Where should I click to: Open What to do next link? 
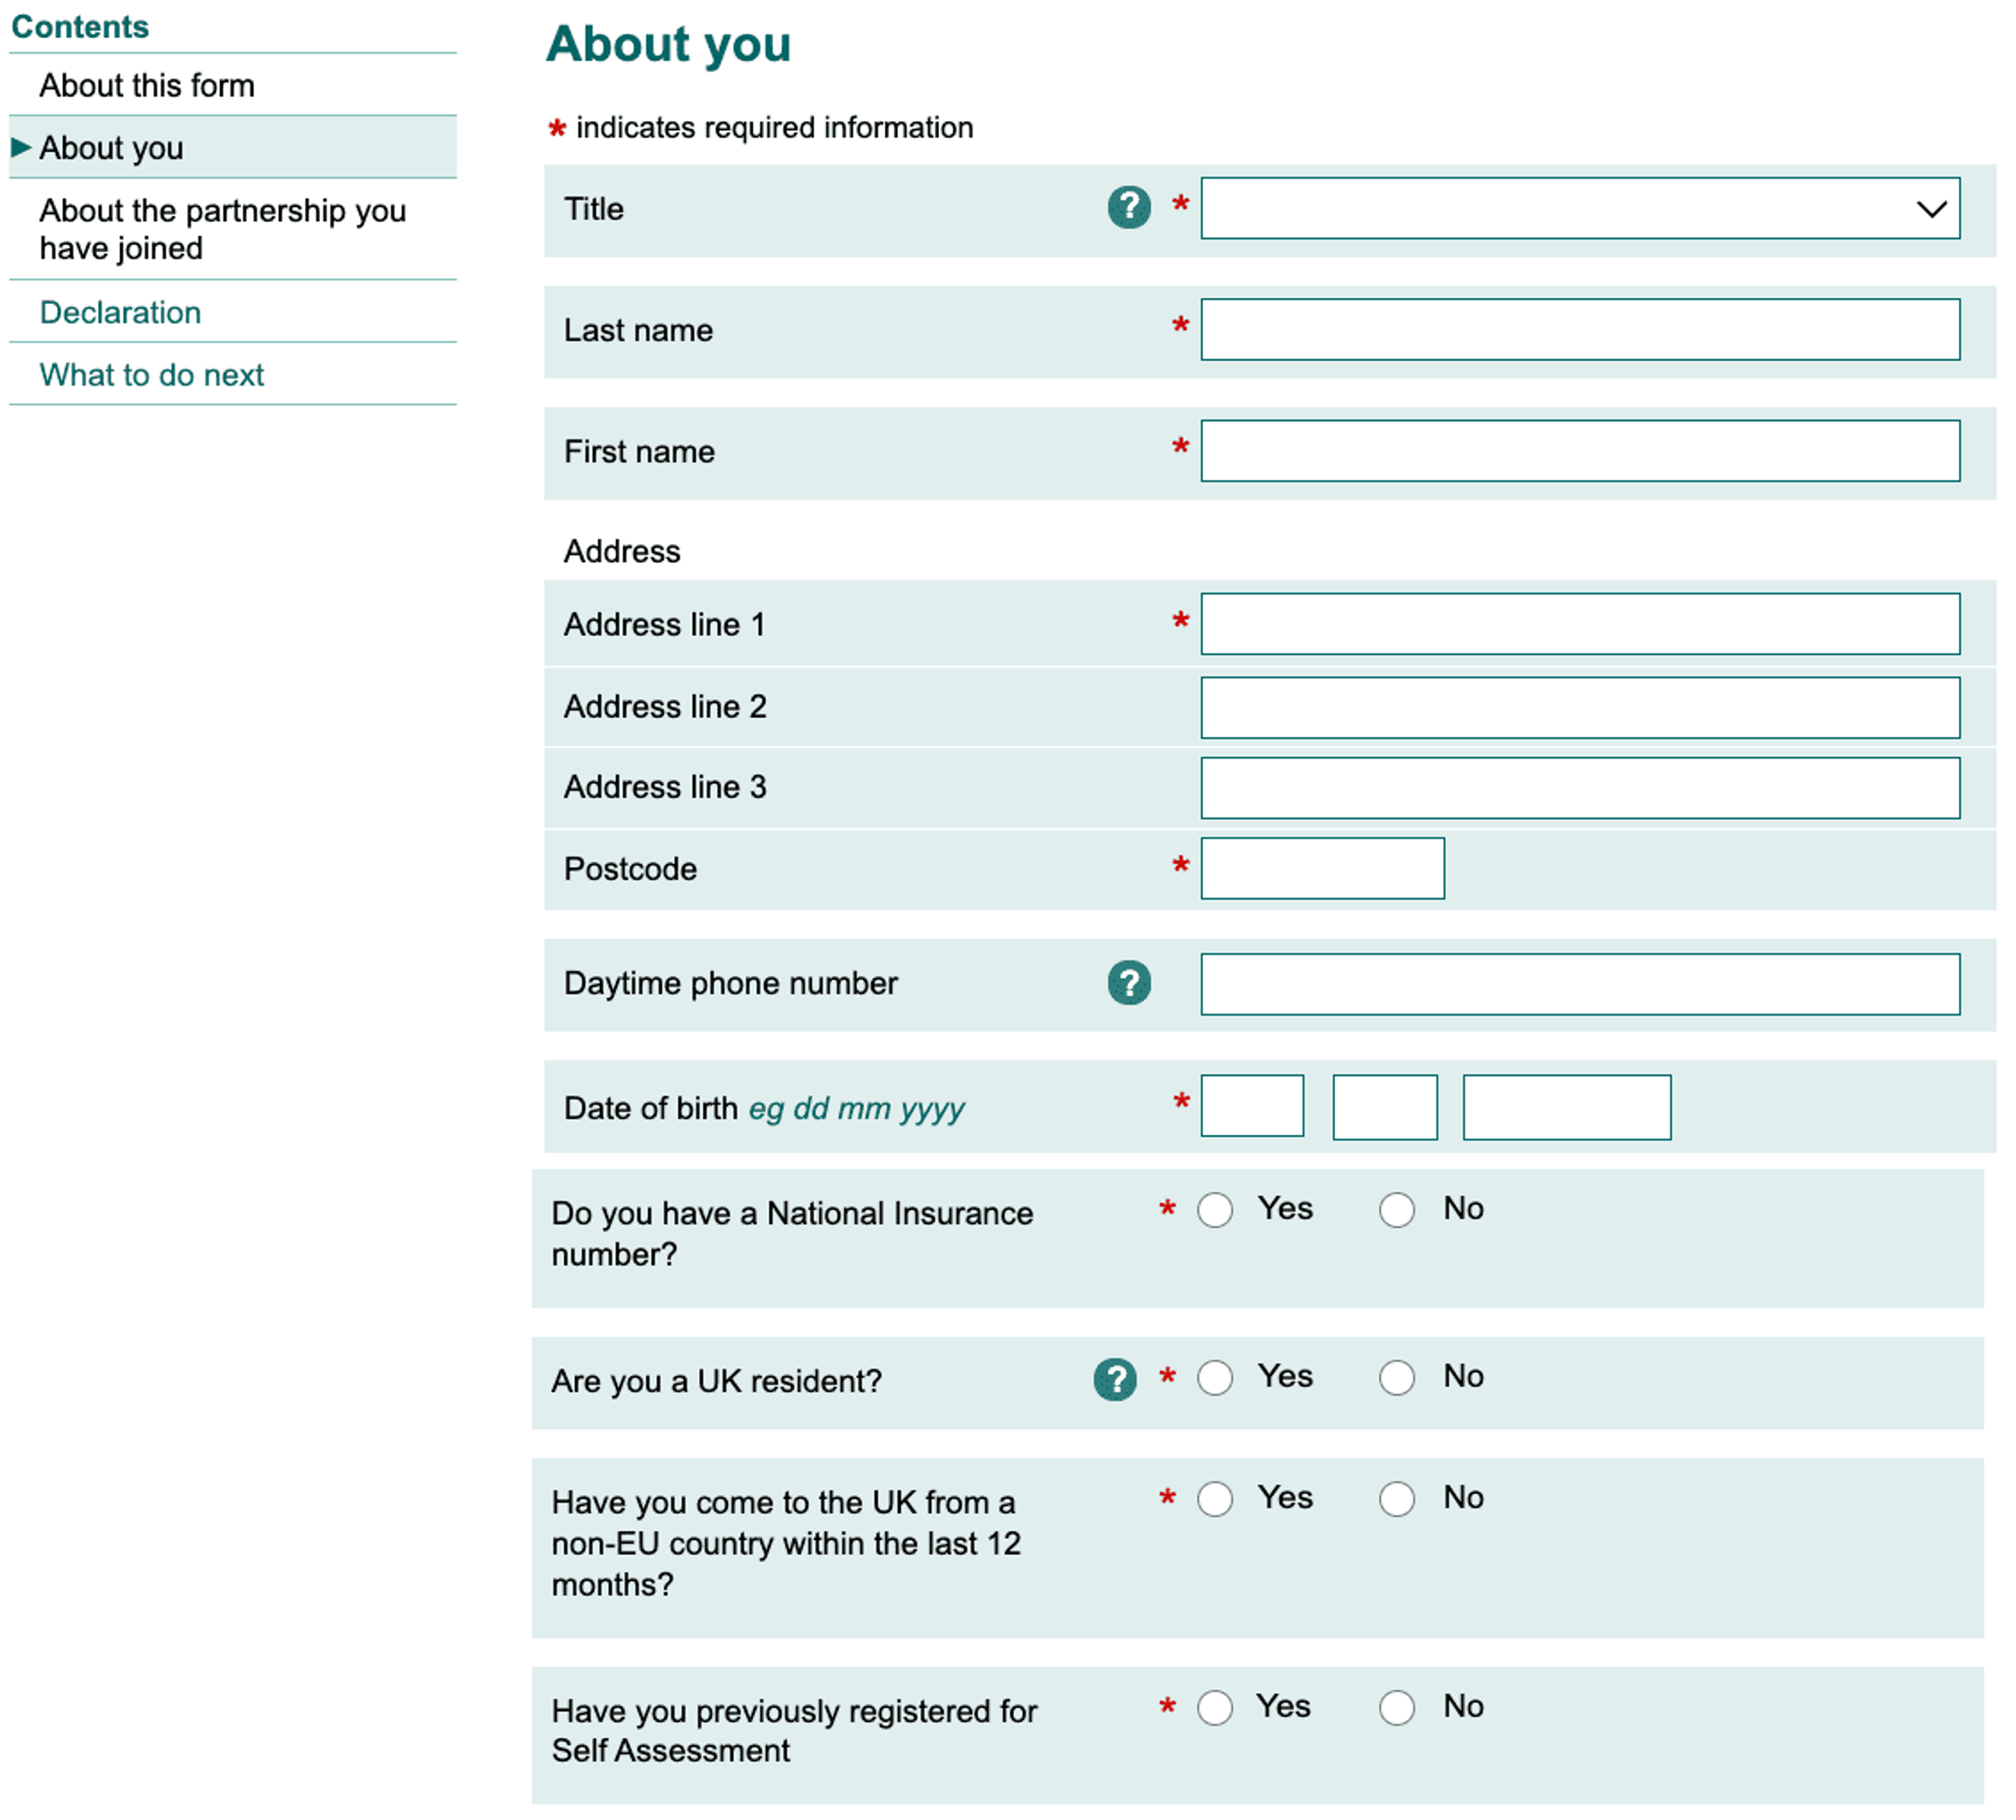(x=152, y=375)
